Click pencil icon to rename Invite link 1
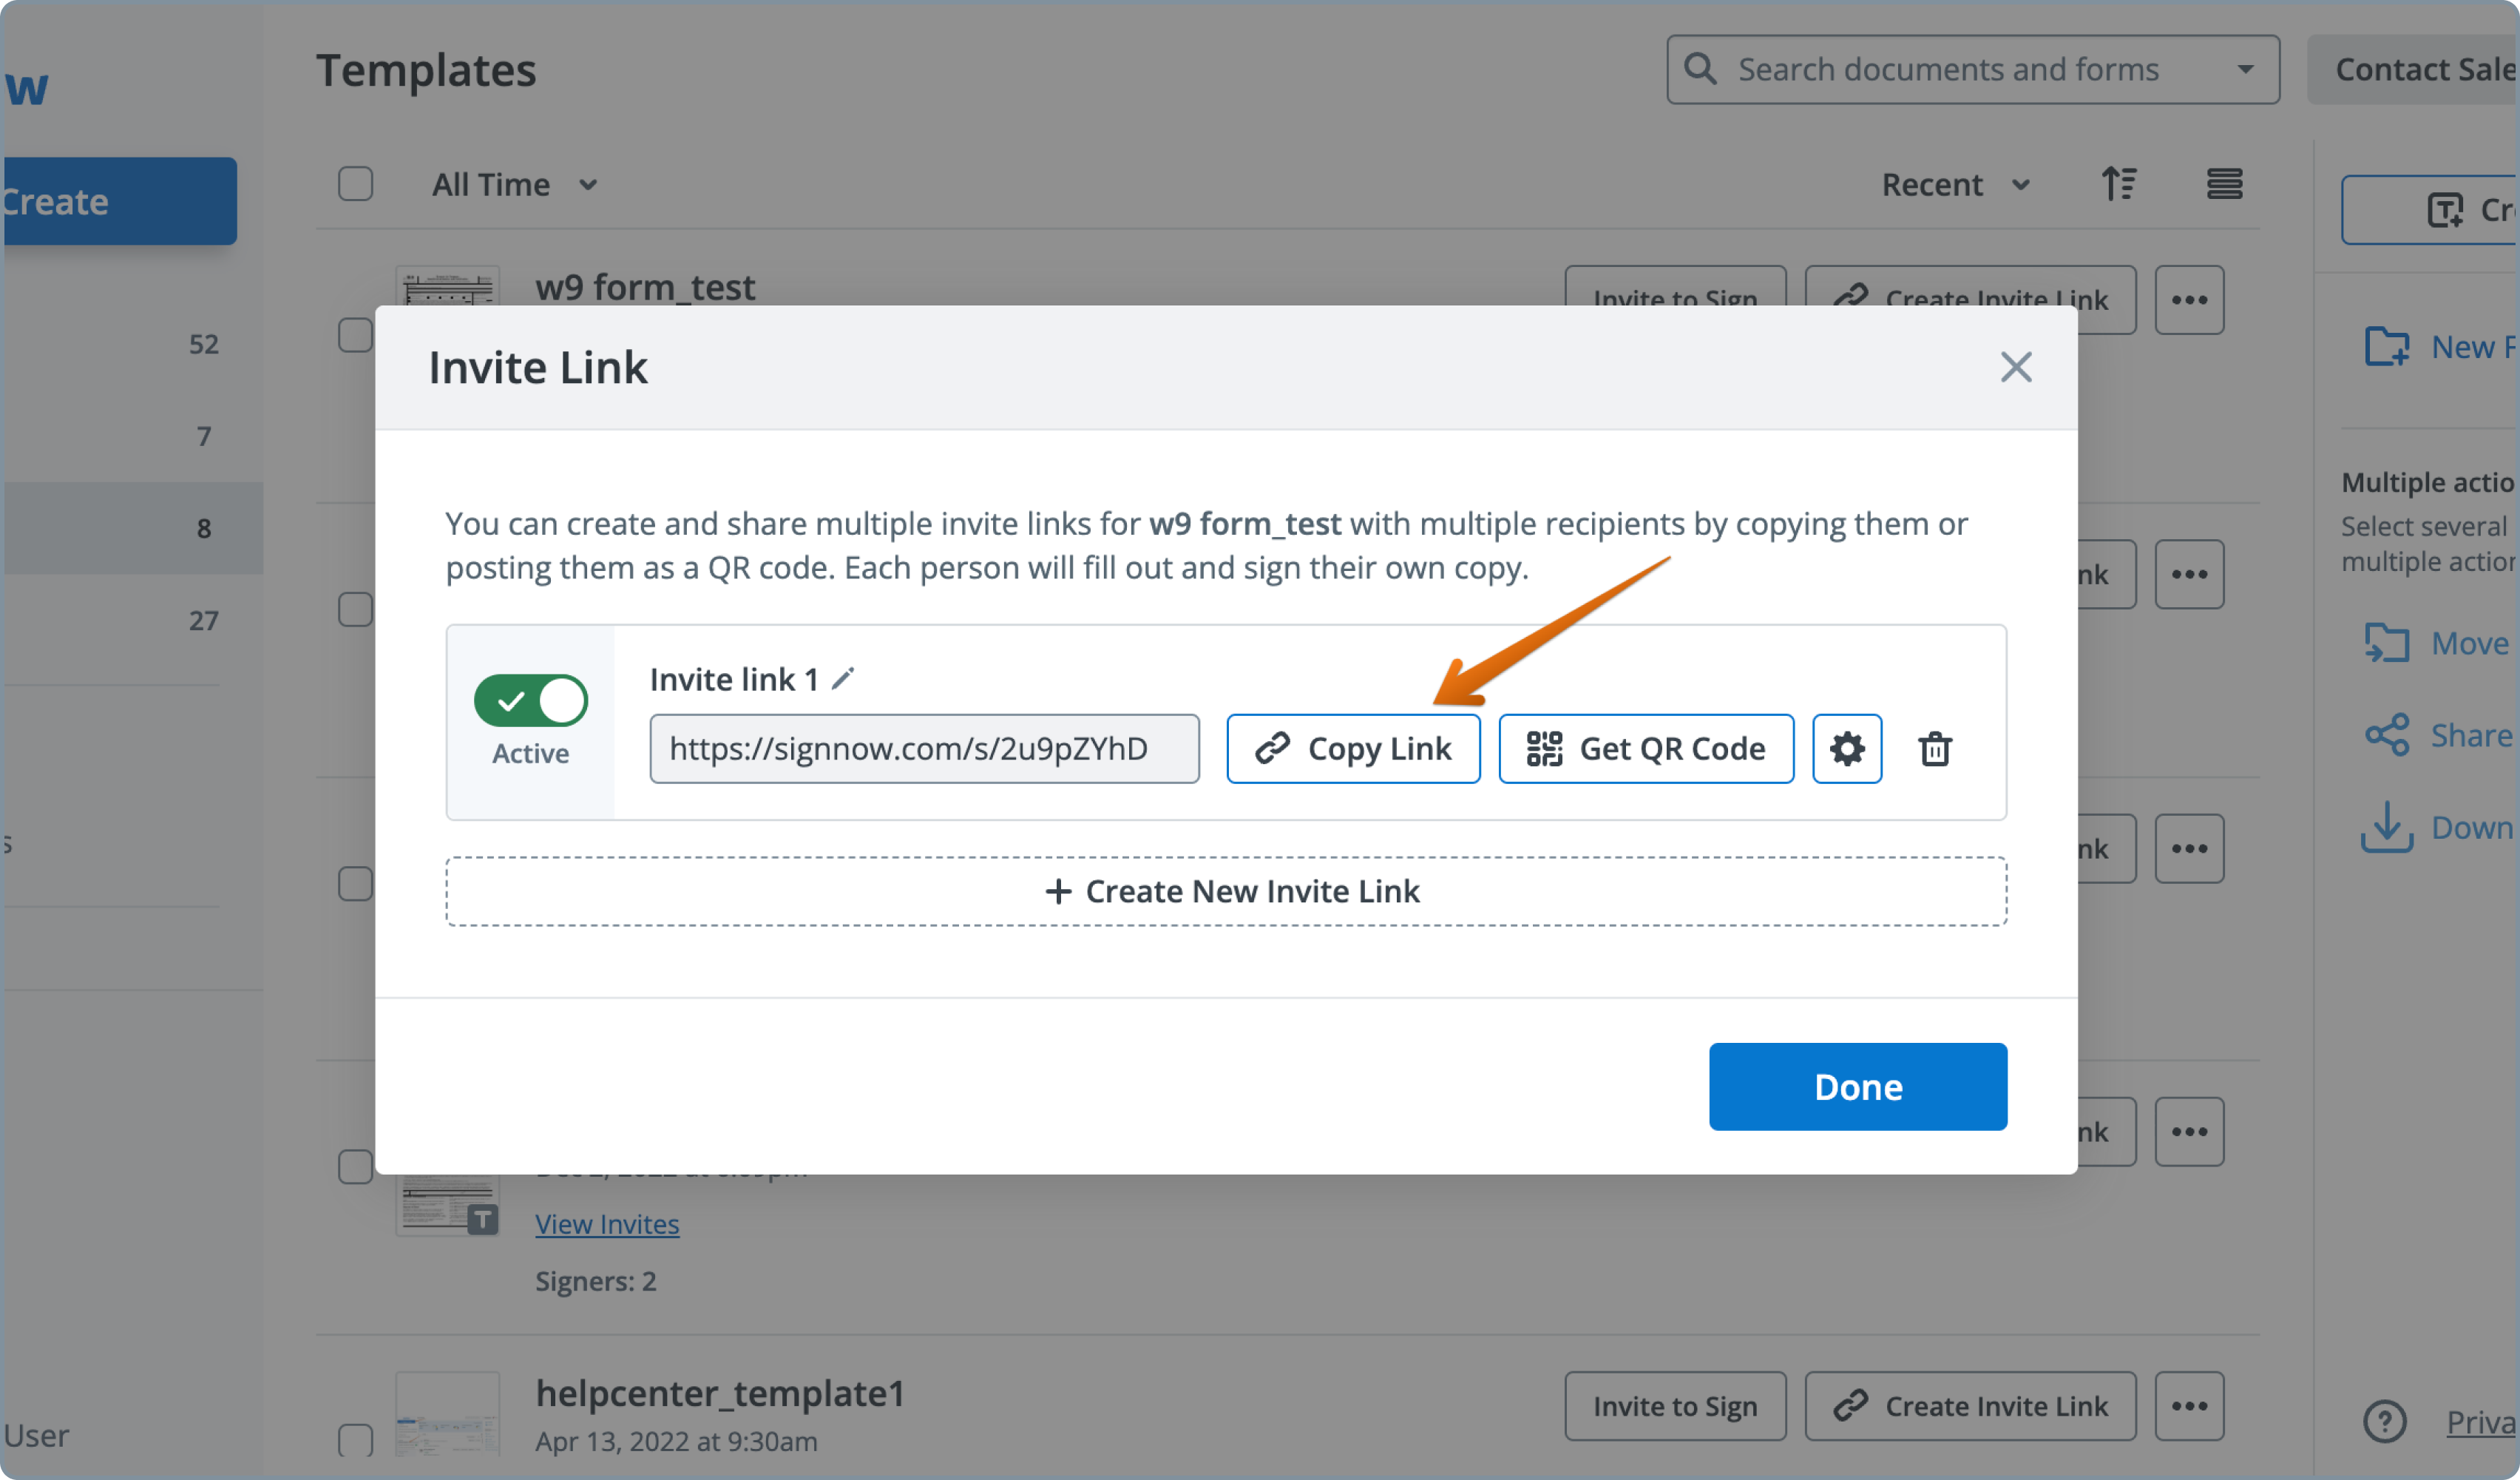Screen dimensions: 2520x1480 click(843, 679)
